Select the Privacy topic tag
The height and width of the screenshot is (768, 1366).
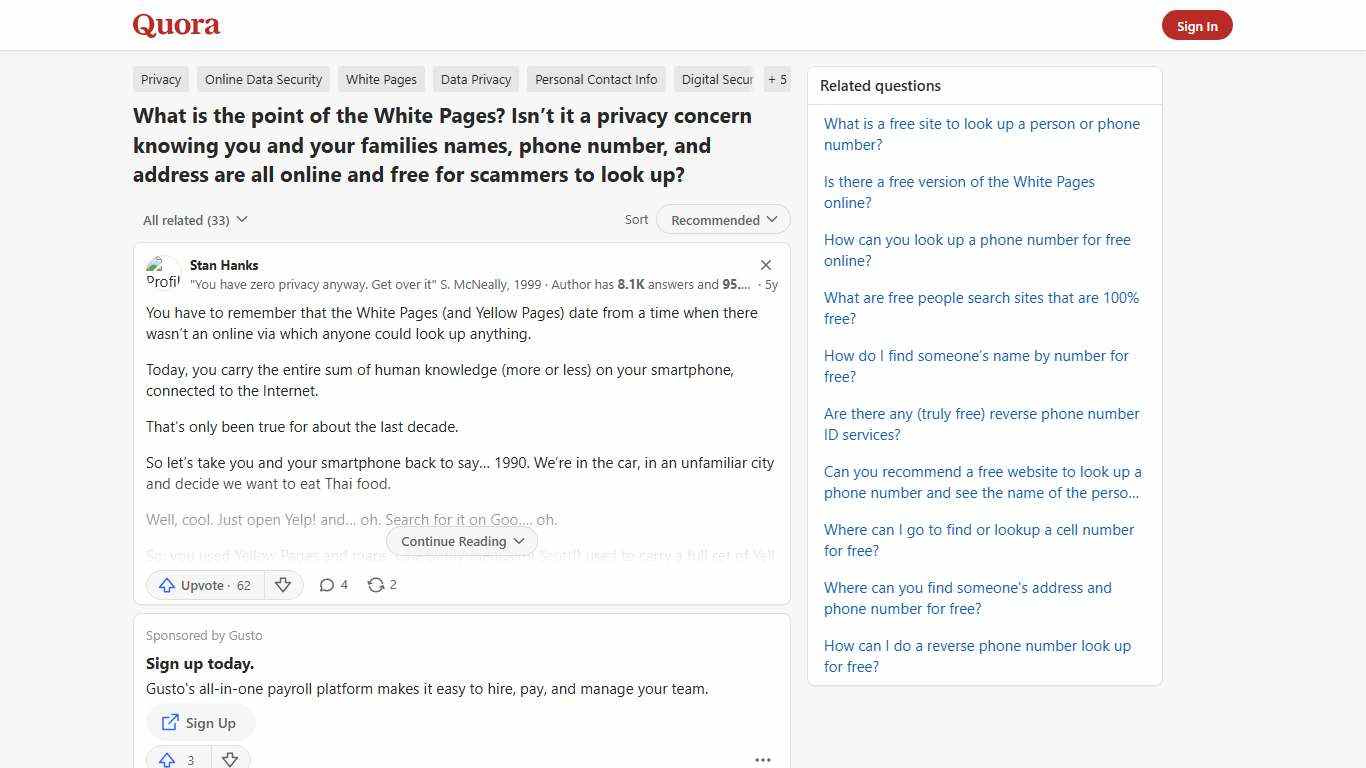click(160, 79)
